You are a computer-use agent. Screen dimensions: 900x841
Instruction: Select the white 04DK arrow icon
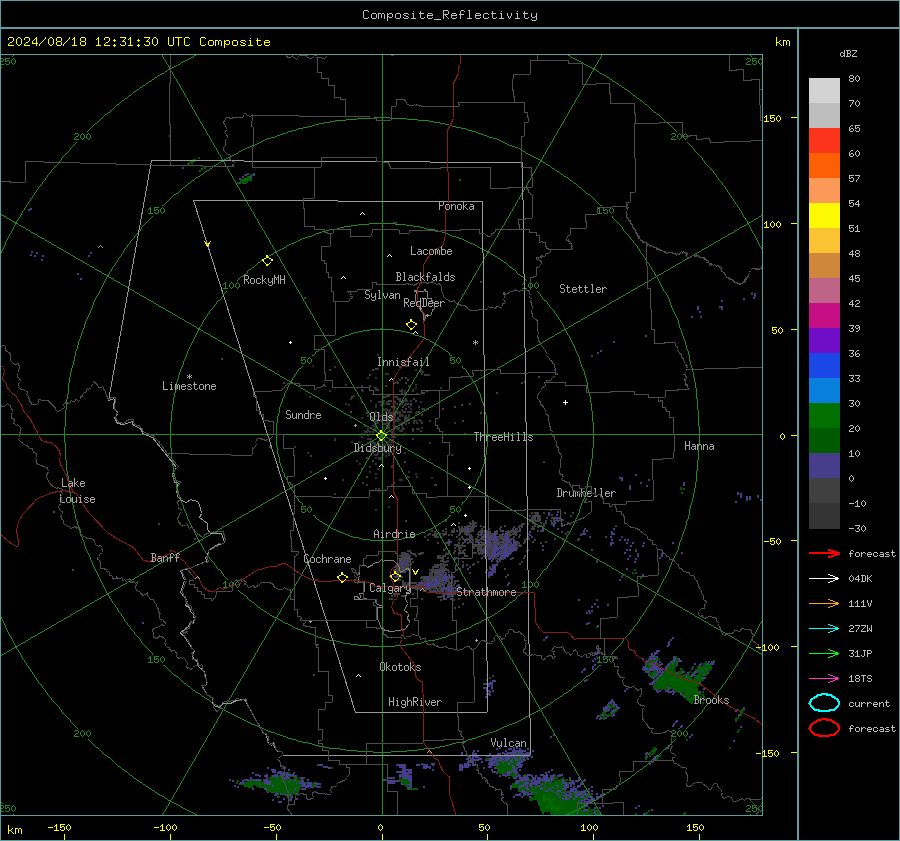824,579
